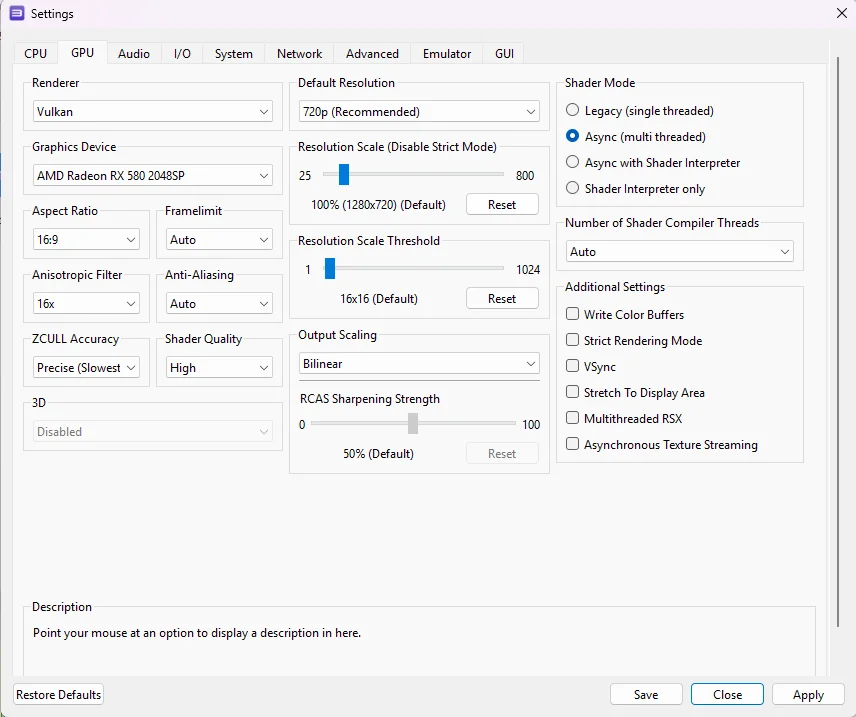
Task: Click the '16x16 (Default)' label
Action: point(378,299)
